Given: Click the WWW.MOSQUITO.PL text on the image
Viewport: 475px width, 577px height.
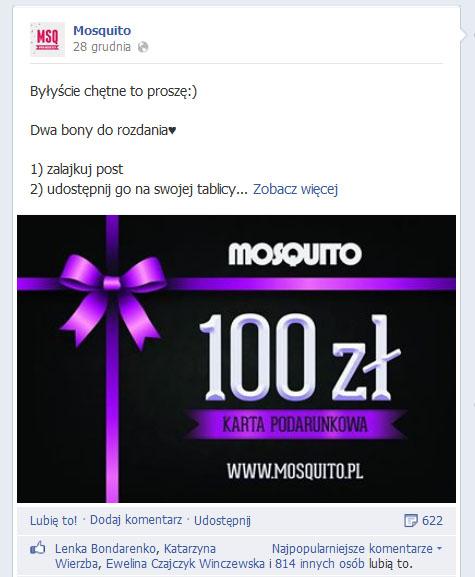Looking at the screenshot, I should tap(295, 471).
